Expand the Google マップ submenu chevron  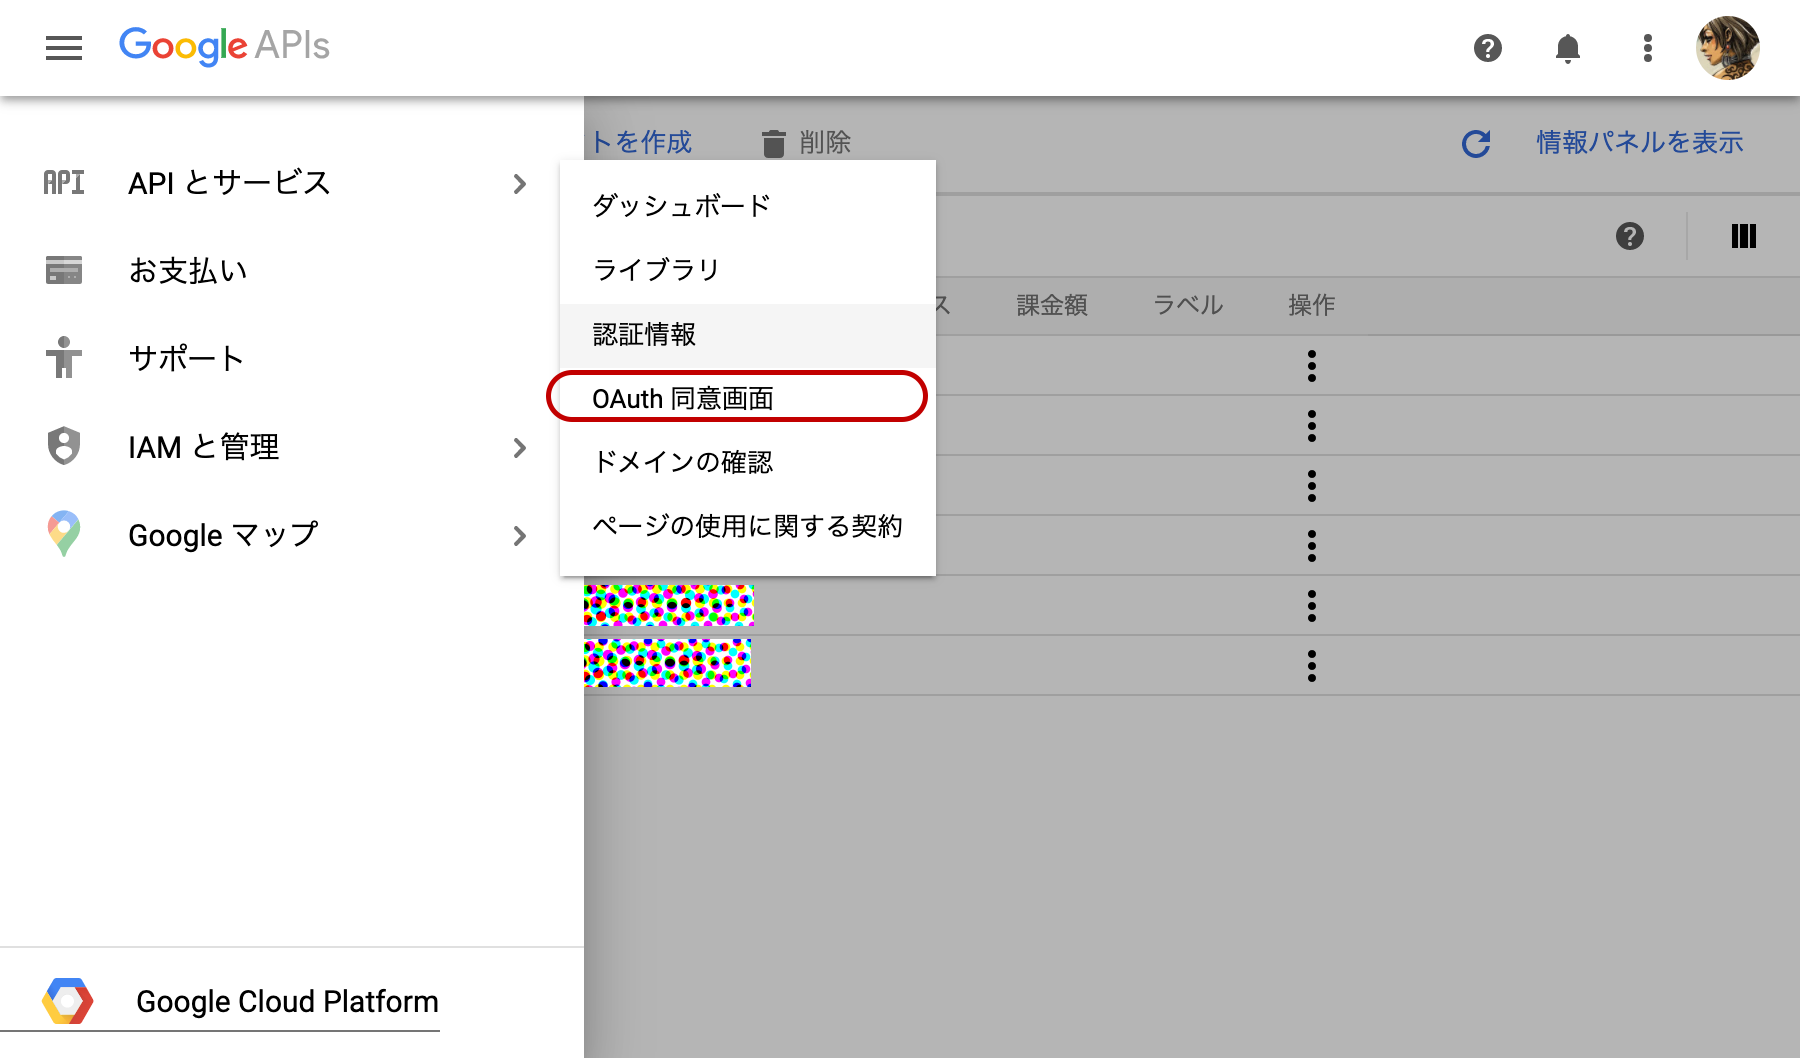519,535
